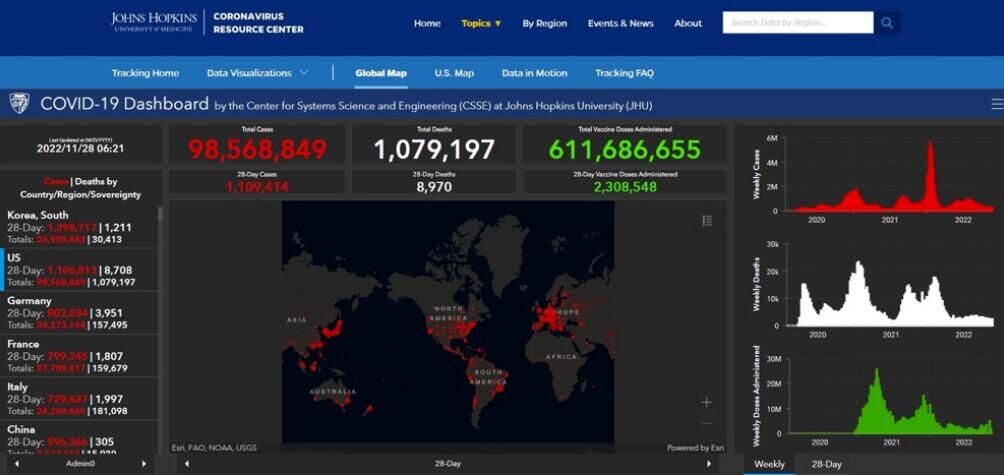This screenshot has width=1004, height=475.
Task: Select the U.S. Map tab
Action: pyautogui.click(x=454, y=73)
